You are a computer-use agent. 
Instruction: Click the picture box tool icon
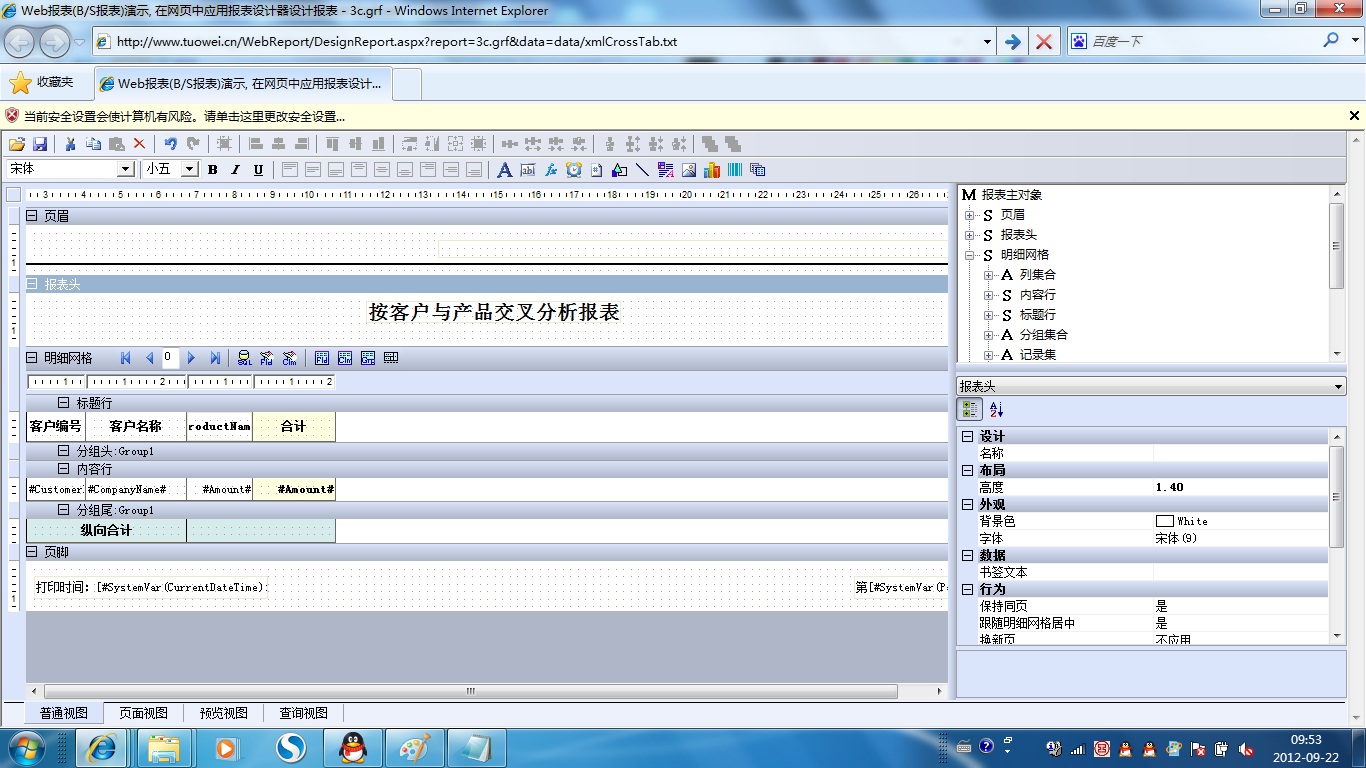[x=689, y=170]
